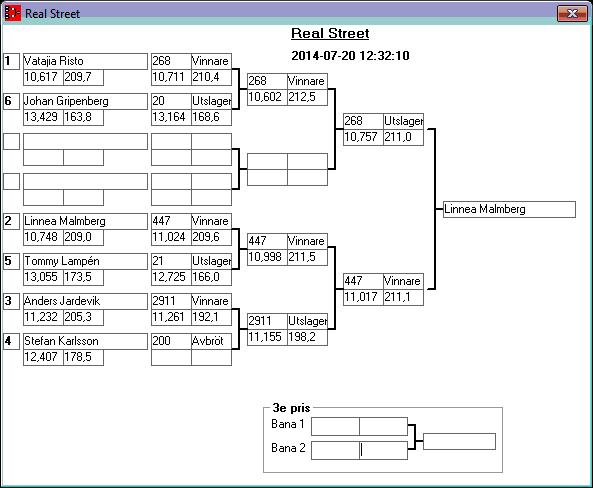Screen dimensions: 593x488
Task: Select the Linnea Malmberg seed 2 name field
Action: 85,221
